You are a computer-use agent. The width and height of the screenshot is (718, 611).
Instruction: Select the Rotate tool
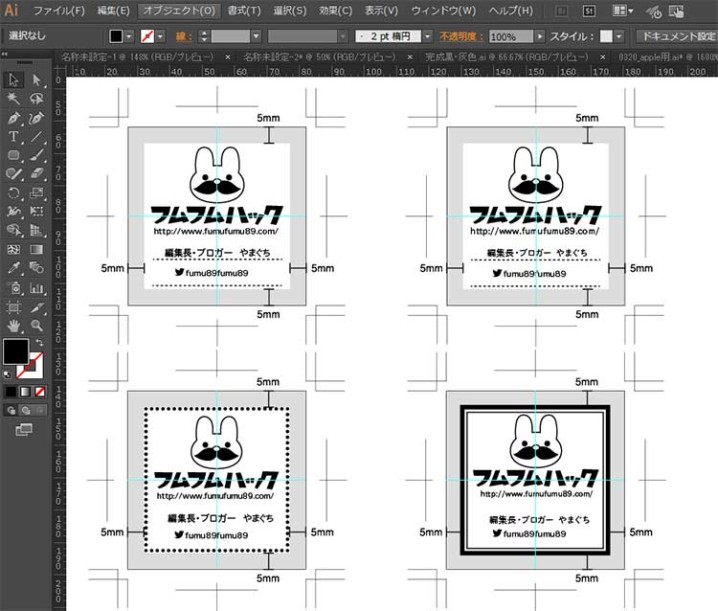[14, 192]
